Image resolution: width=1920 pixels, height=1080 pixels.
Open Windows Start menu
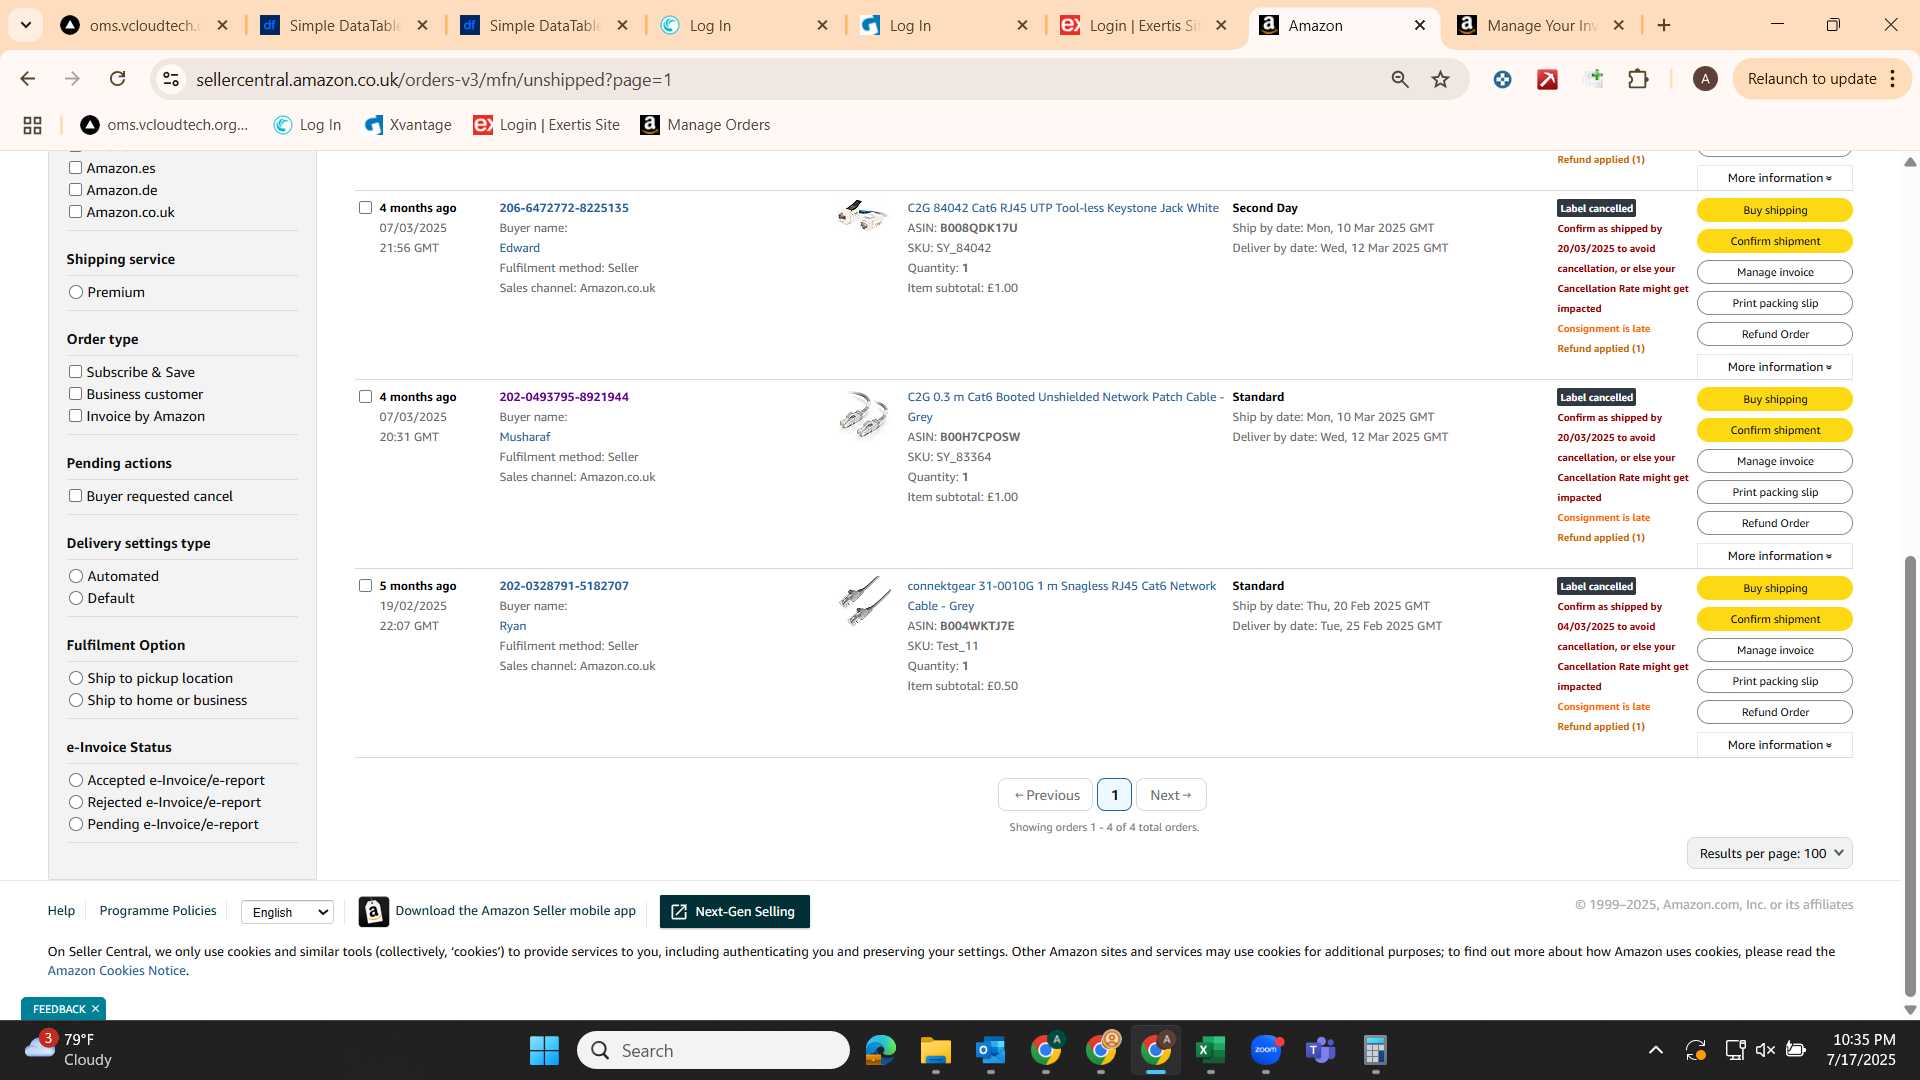544,1050
